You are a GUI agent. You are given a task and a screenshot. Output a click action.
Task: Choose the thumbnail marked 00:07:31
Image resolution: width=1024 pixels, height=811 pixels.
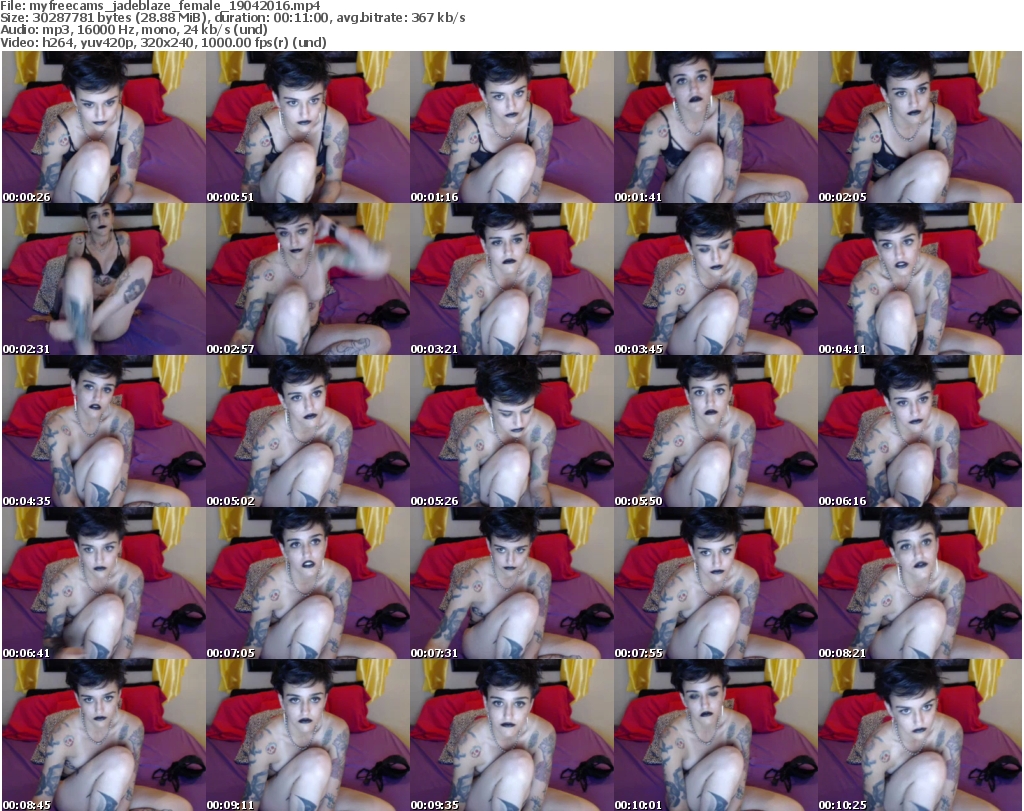(511, 584)
